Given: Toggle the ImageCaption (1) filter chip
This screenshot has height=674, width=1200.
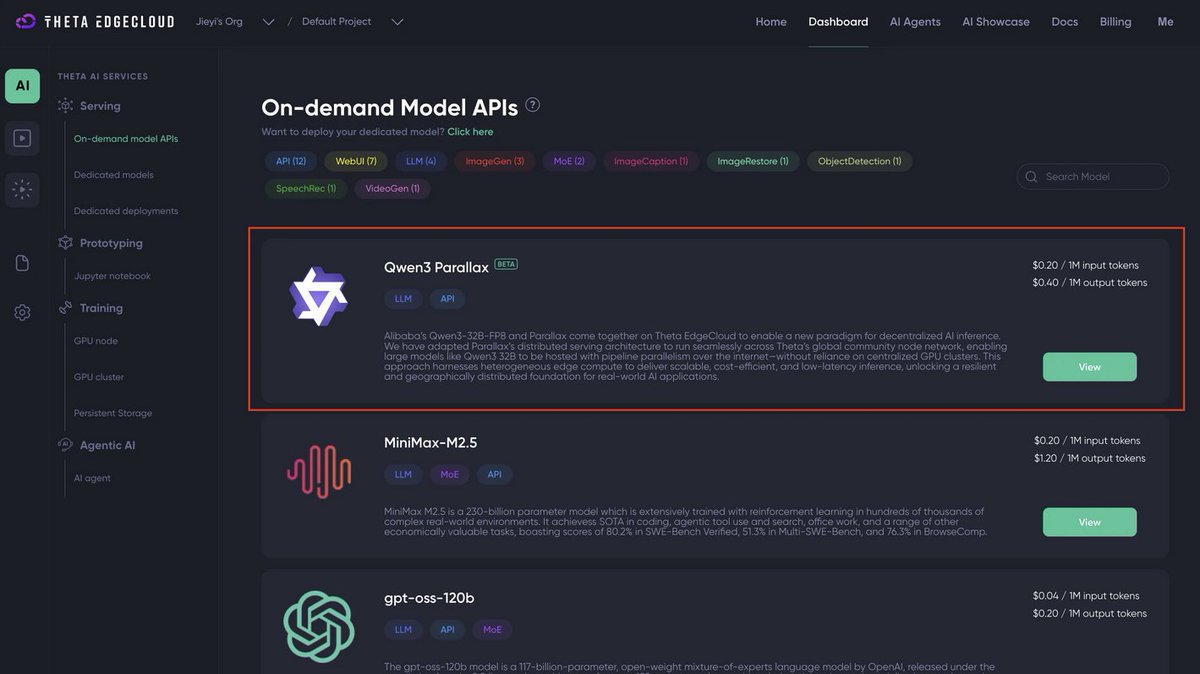Looking at the screenshot, I should pyautogui.click(x=651, y=161).
